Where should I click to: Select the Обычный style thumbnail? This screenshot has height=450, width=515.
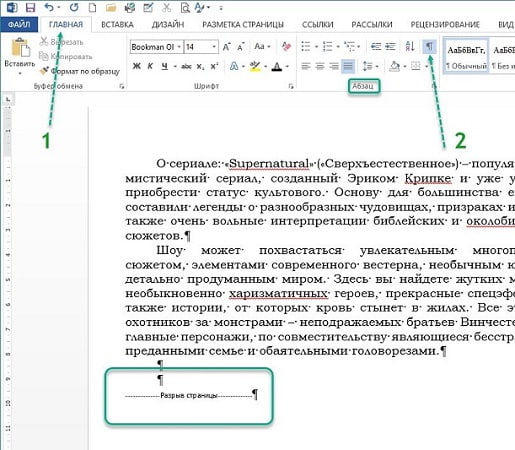[466, 57]
